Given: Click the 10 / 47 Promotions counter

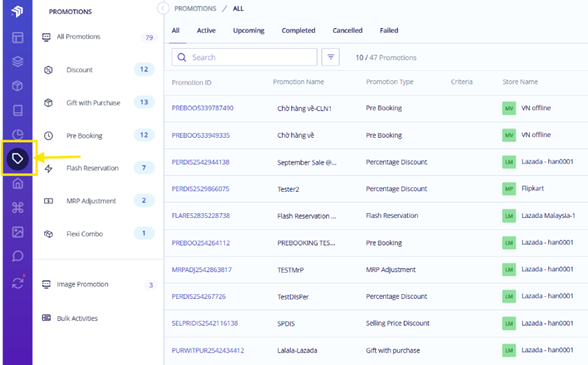Looking at the screenshot, I should pos(386,57).
